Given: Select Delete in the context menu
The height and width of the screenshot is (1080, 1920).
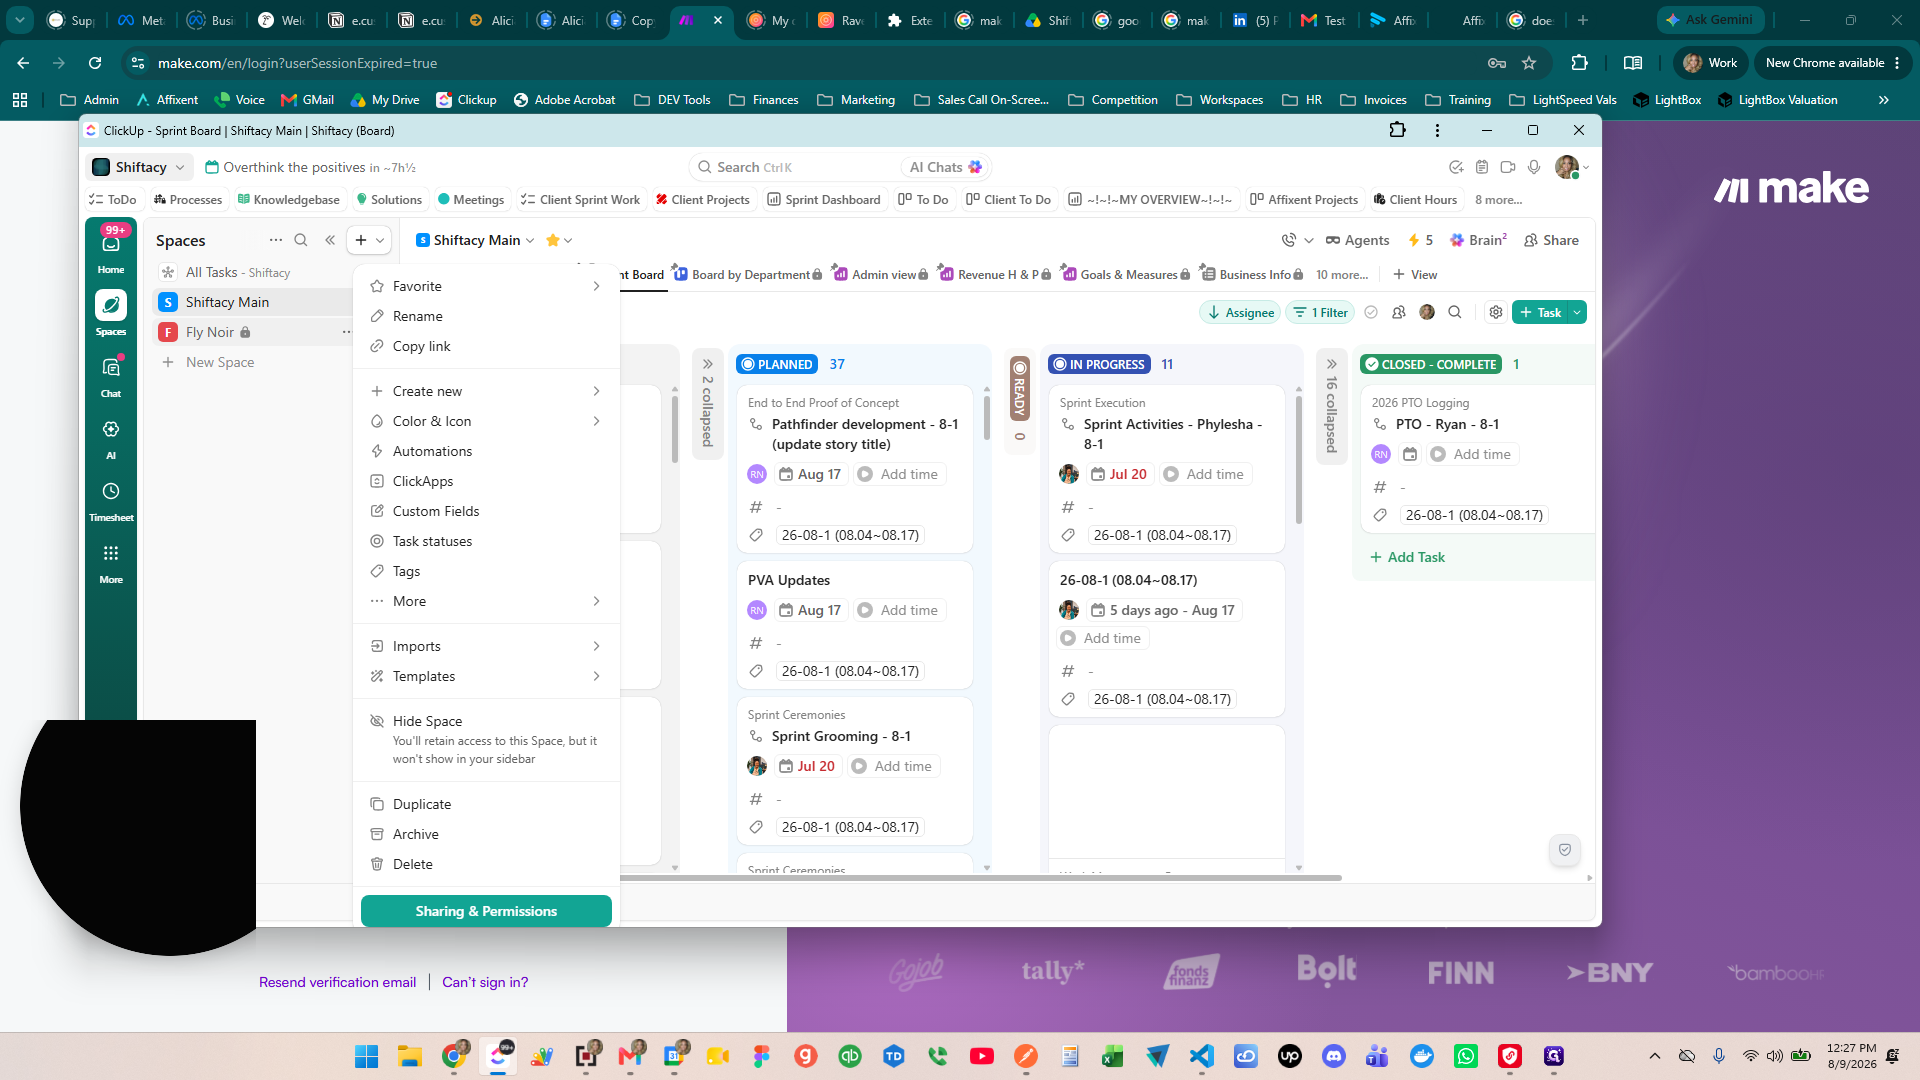Looking at the screenshot, I should pyautogui.click(x=486, y=864).
